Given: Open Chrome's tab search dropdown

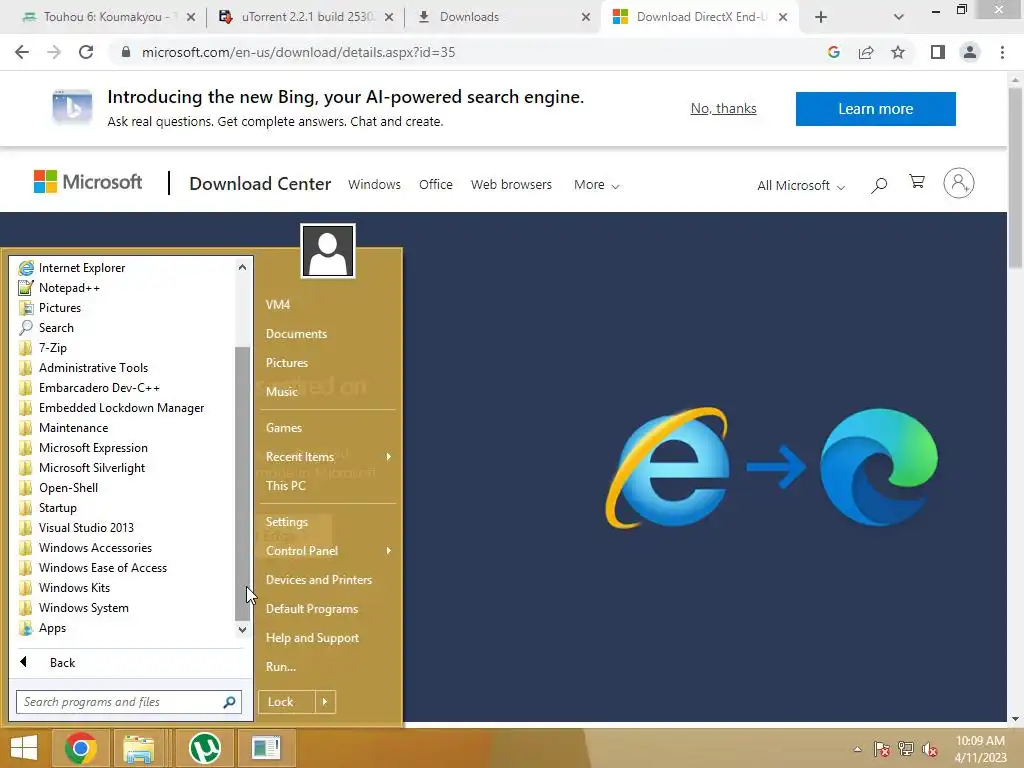Looking at the screenshot, I should coord(899,17).
